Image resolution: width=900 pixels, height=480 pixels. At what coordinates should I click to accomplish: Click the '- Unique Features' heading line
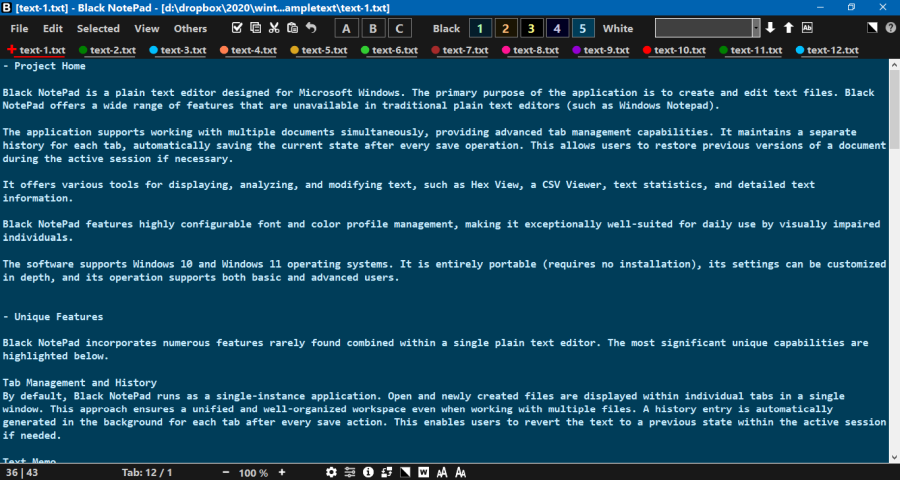click(x=53, y=316)
